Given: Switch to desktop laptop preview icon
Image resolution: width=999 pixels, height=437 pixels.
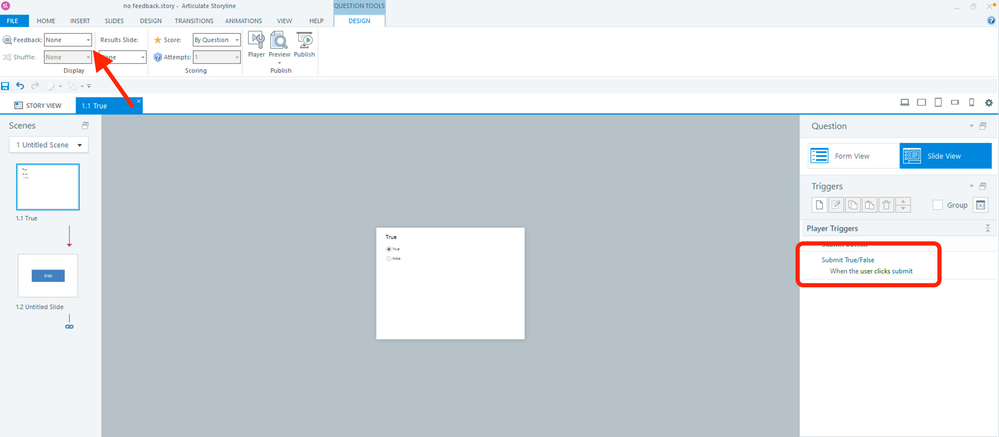Looking at the screenshot, I should pyautogui.click(x=904, y=102).
